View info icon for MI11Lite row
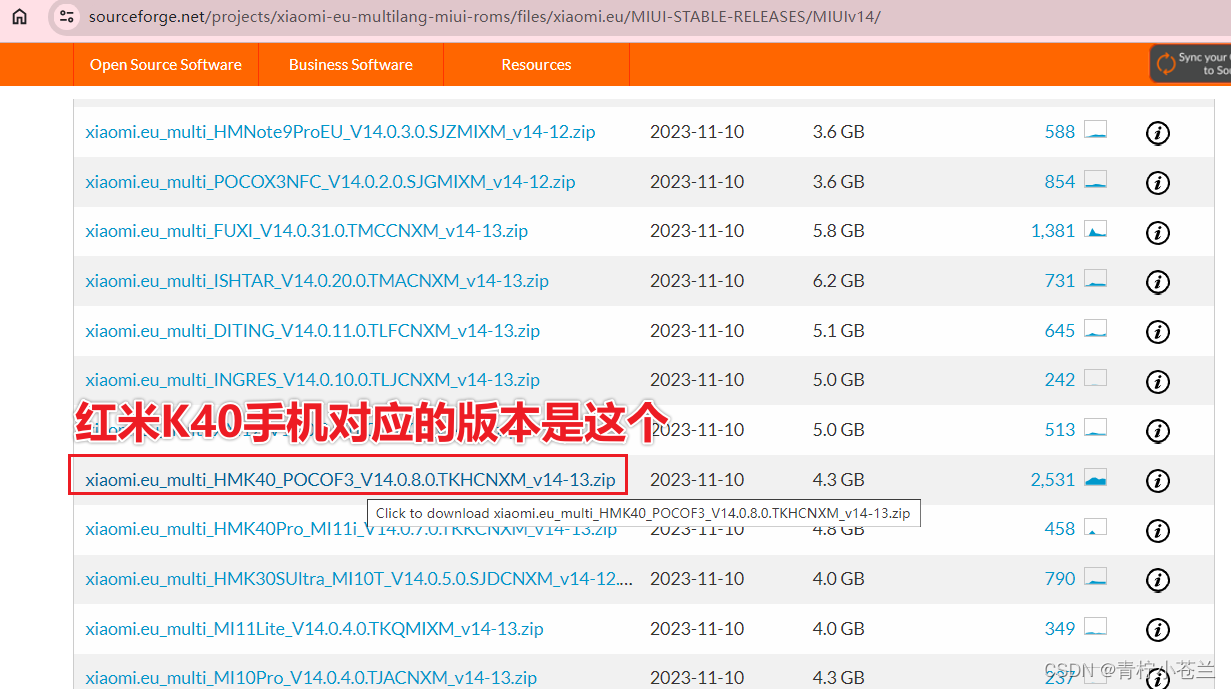This screenshot has width=1231, height=689. (x=1157, y=630)
